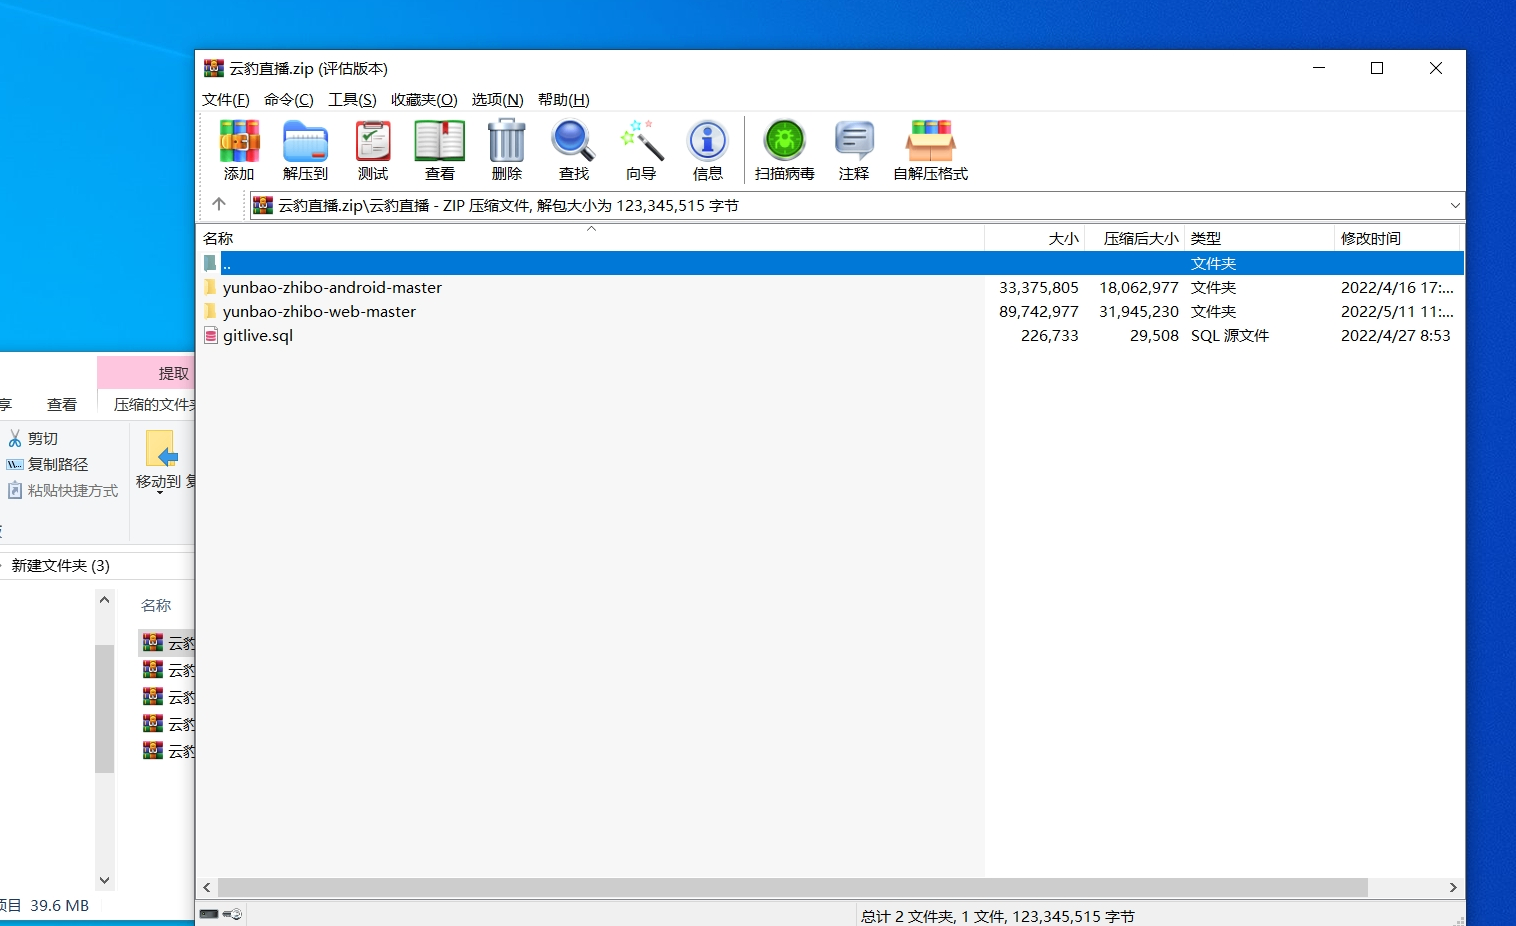Sort by Type (类型) column header

[1260, 238]
